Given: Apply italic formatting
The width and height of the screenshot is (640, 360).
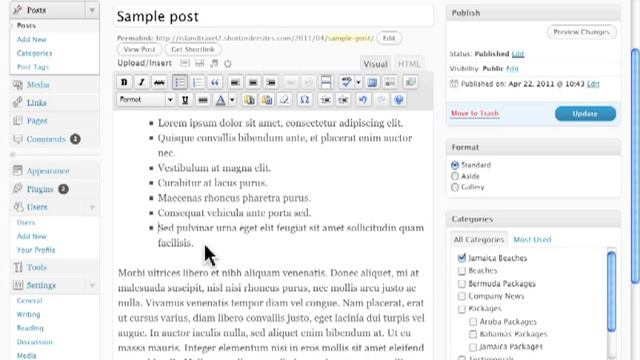Looking at the screenshot, I should 142,82.
